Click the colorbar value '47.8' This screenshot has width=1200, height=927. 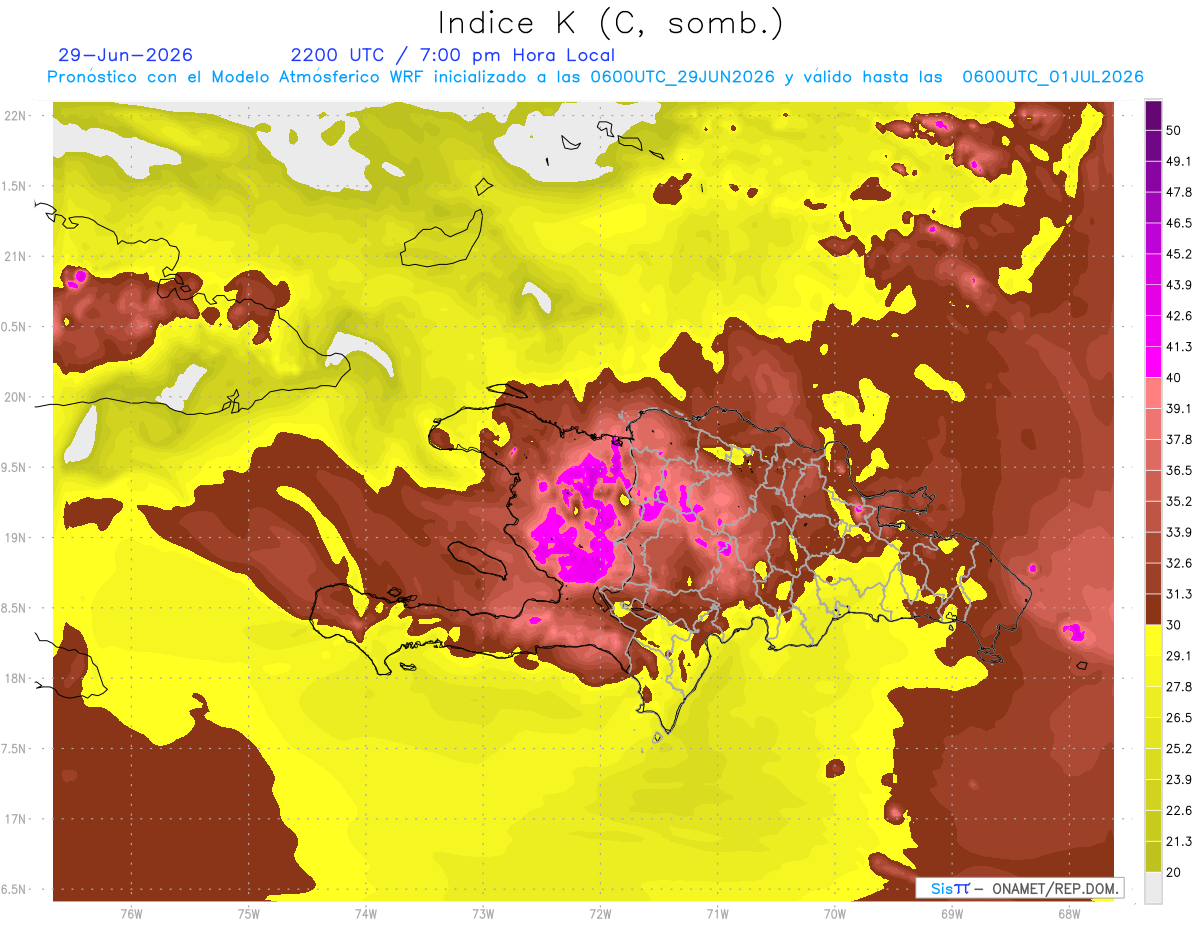coord(1179,191)
